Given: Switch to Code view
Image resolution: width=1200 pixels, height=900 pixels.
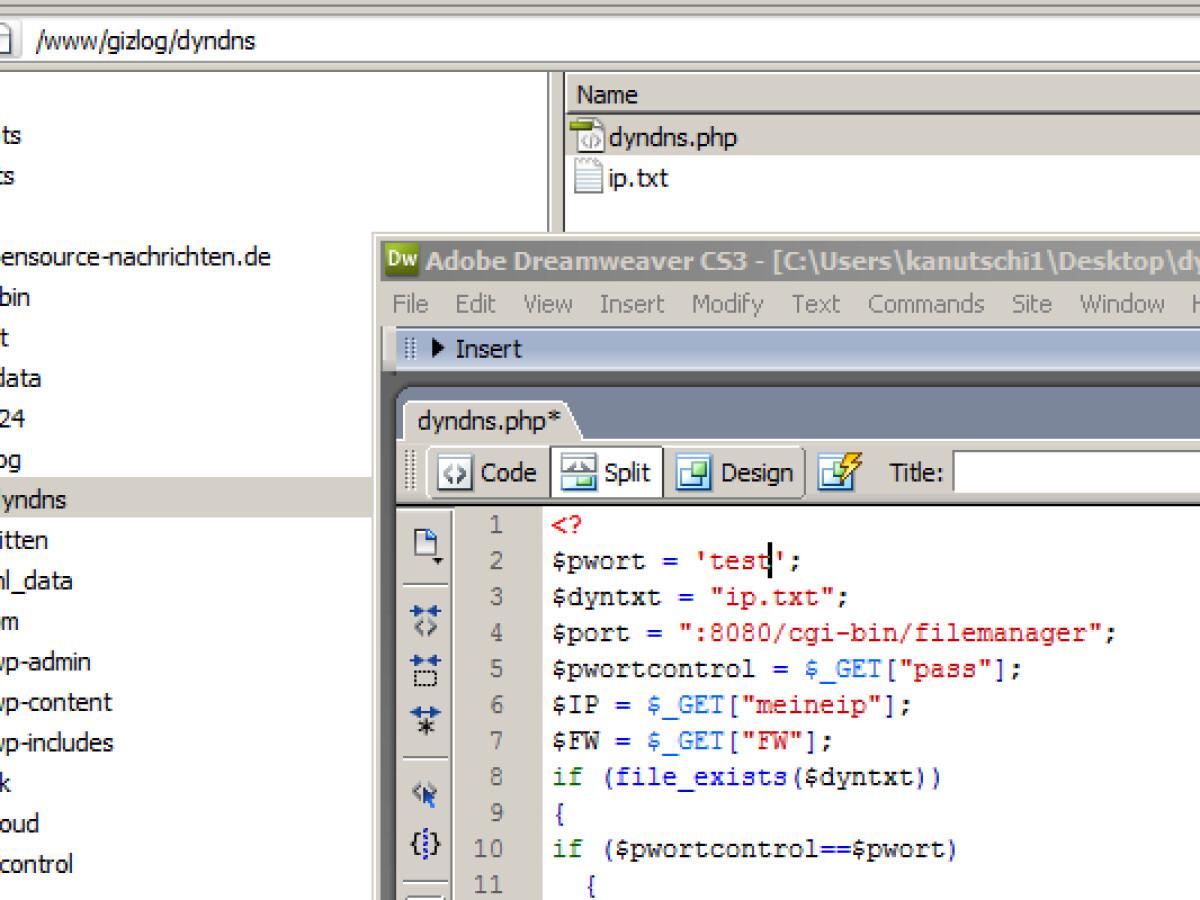Looking at the screenshot, I should [490, 473].
